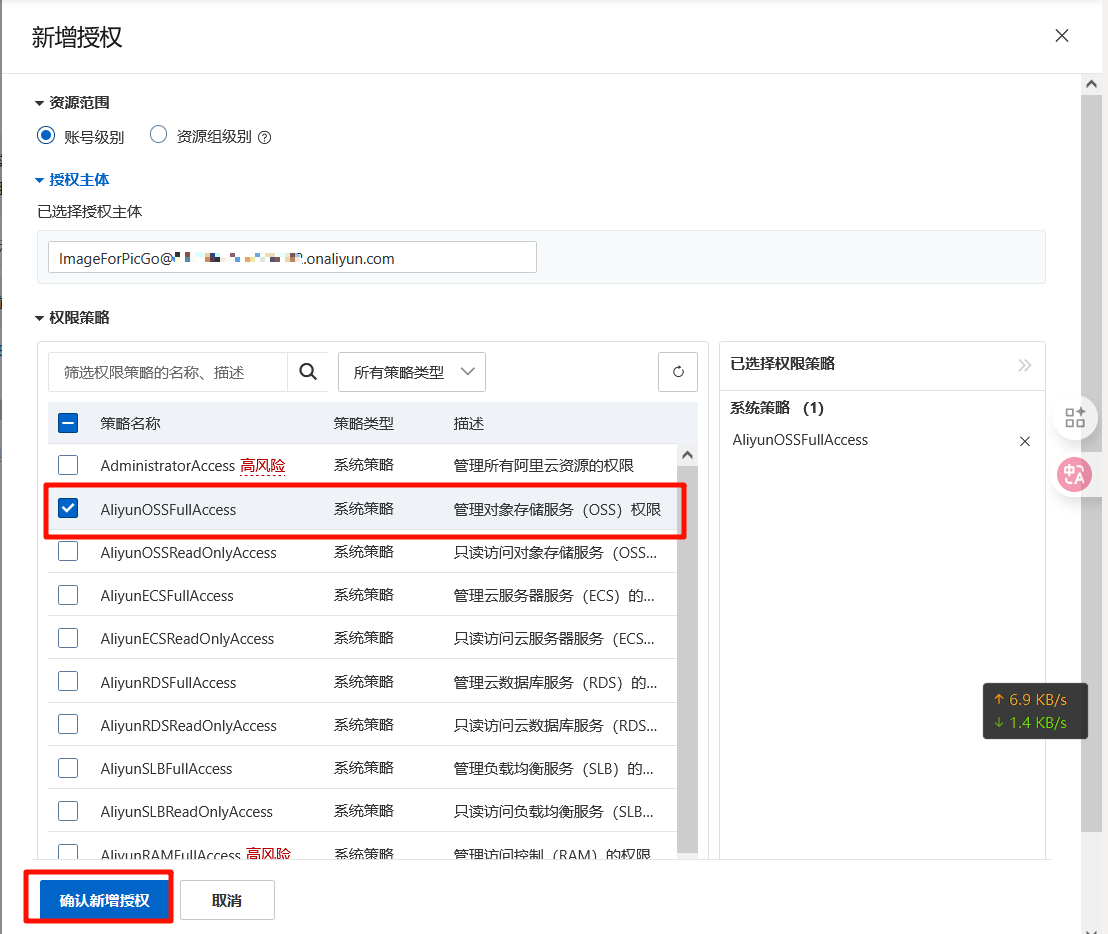The height and width of the screenshot is (934, 1108).
Task: Click the 管理所有阿里云资源的权限 description
Action: coord(543,466)
